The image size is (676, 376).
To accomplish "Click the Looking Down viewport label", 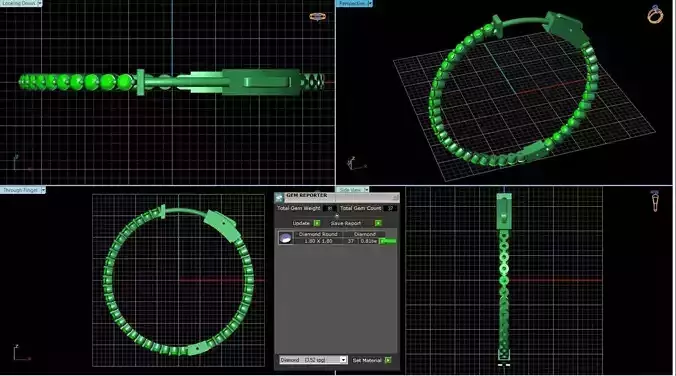I will (19, 3).
